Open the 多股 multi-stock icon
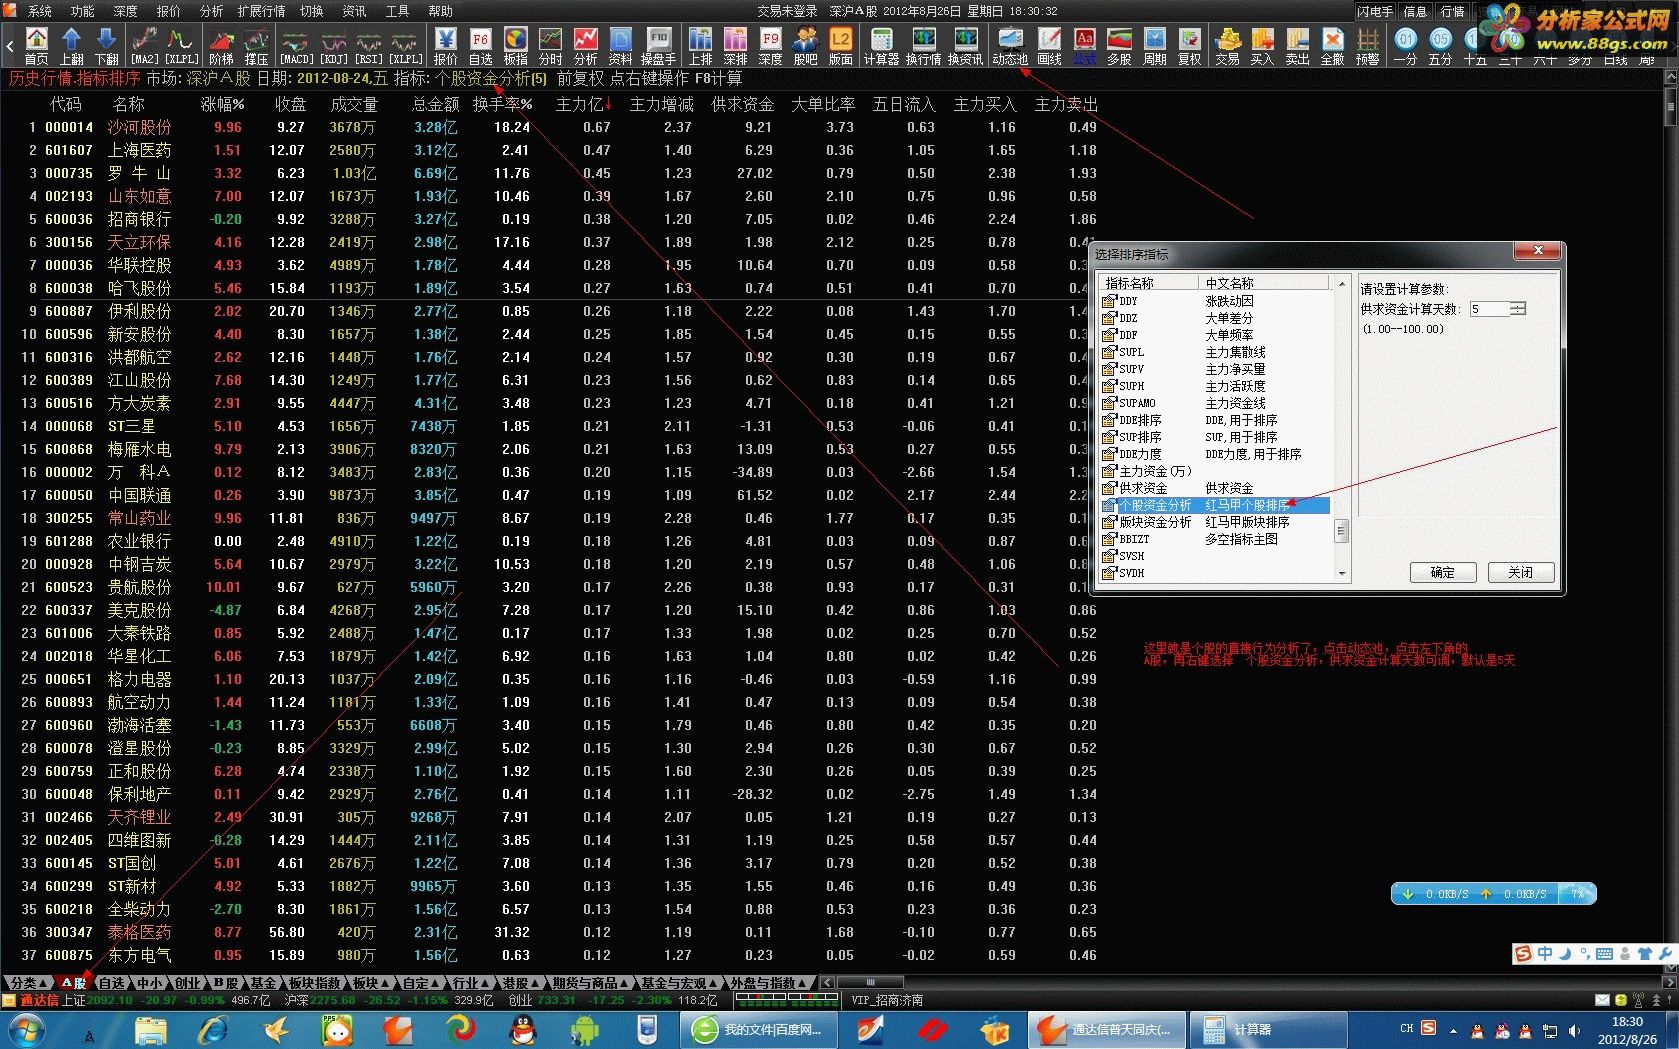This screenshot has width=1679, height=1049. [x=1119, y=46]
